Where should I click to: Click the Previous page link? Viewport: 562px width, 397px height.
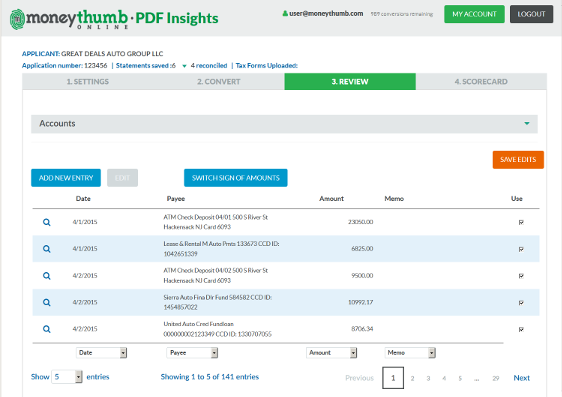359,378
